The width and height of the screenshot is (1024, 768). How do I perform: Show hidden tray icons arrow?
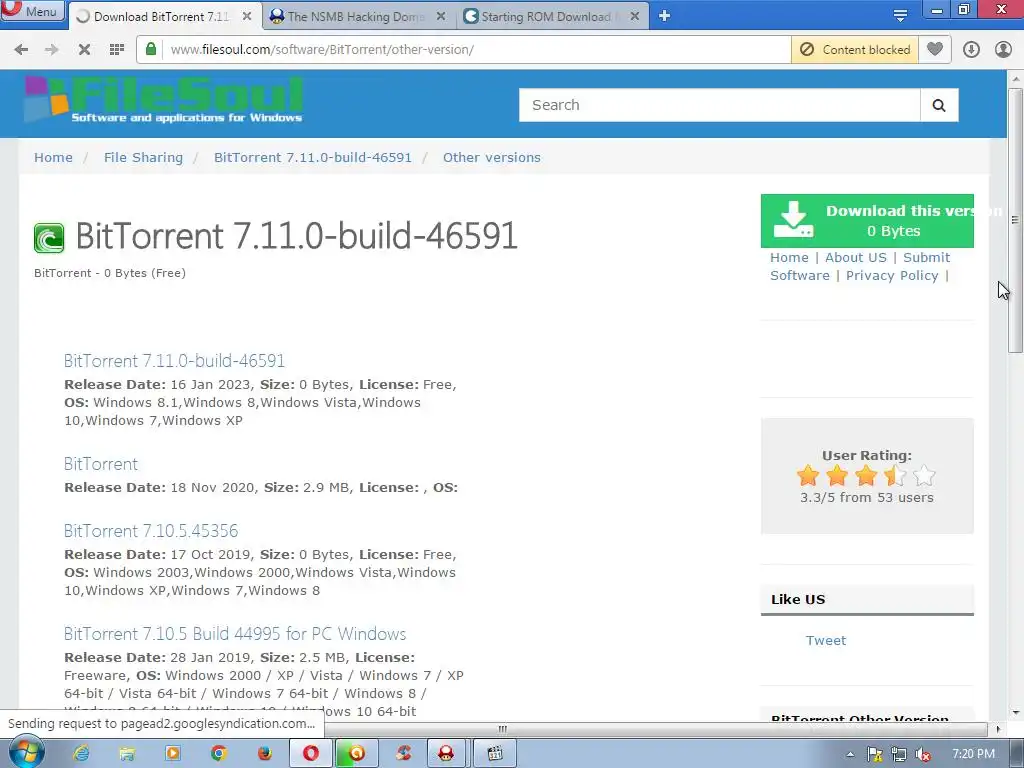[850, 754]
